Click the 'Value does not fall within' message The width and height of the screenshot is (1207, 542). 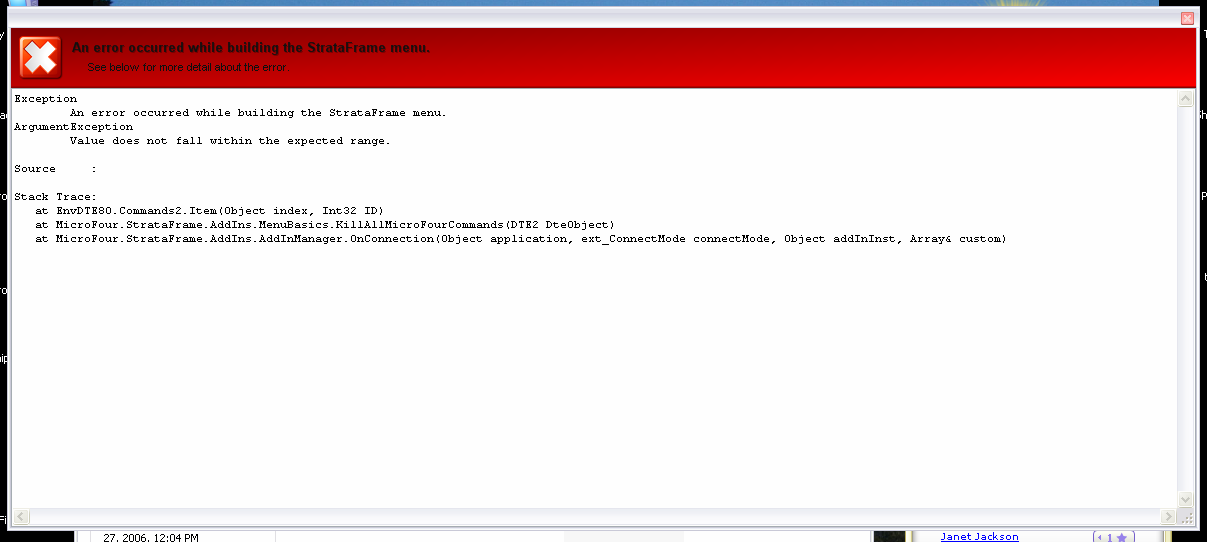(230, 141)
